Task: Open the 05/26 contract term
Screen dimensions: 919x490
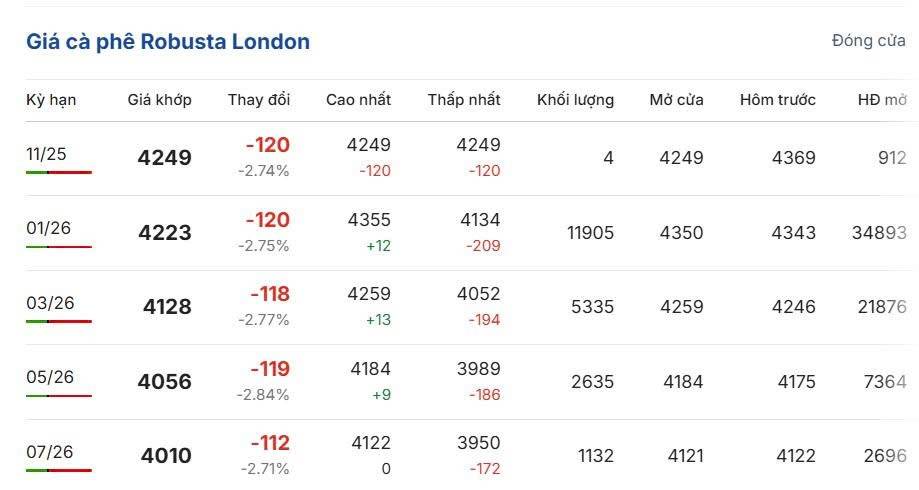Action: [48, 377]
